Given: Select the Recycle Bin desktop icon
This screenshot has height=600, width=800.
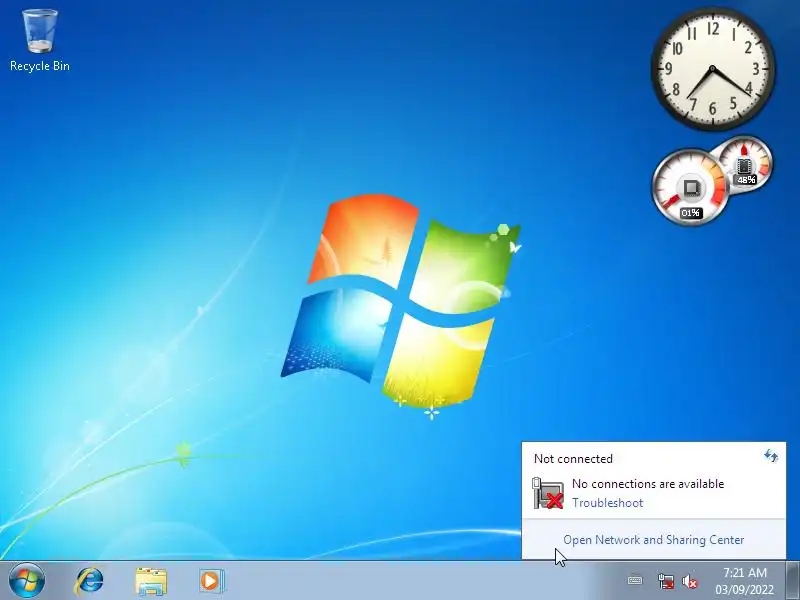Looking at the screenshot, I should [40, 40].
